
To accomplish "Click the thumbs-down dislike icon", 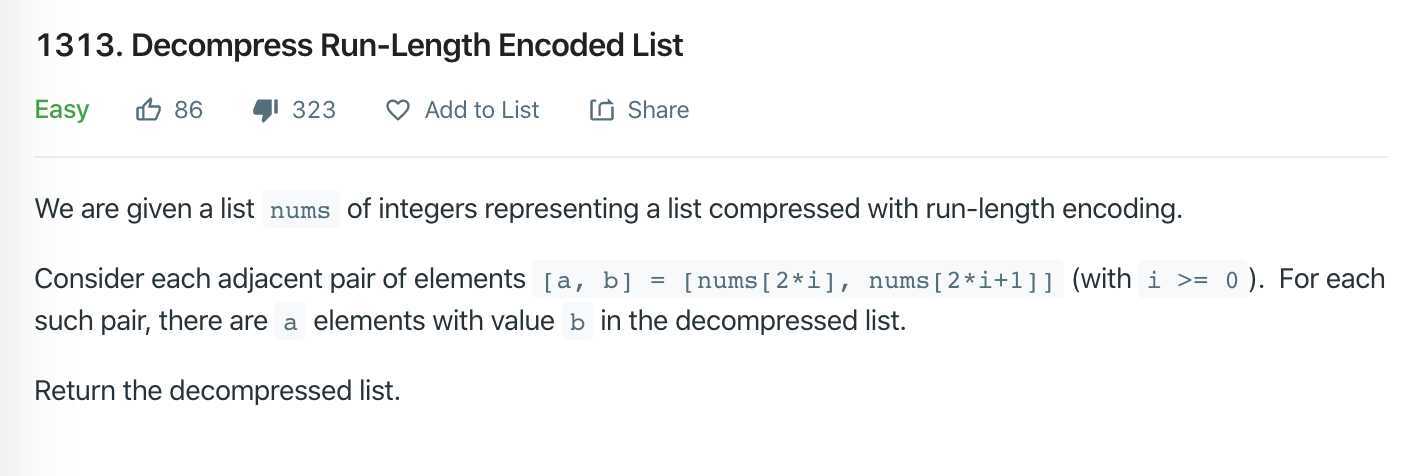I will (x=265, y=110).
